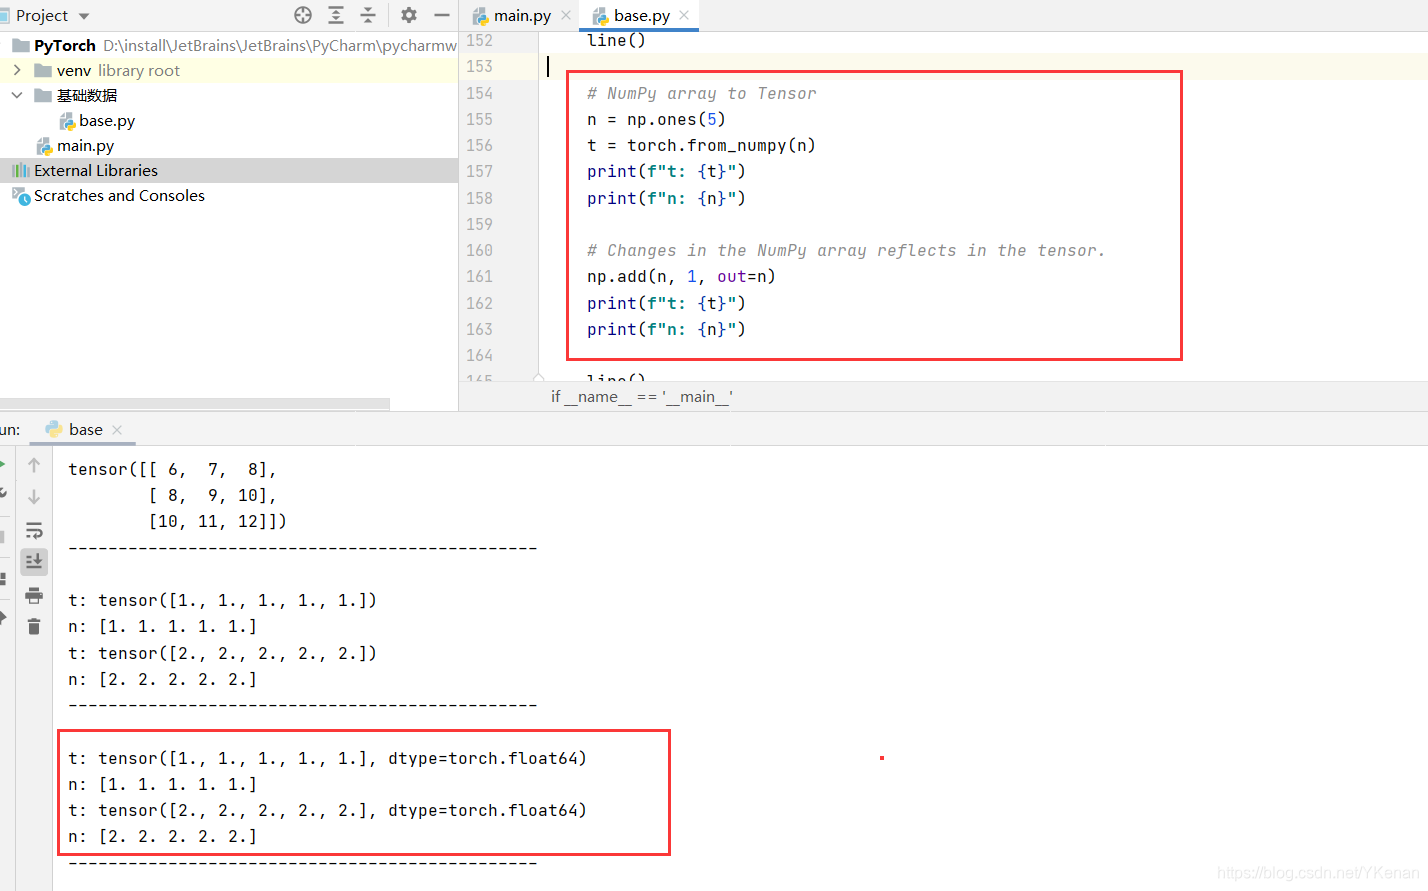Image resolution: width=1428 pixels, height=891 pixels.
Task: Open Project panel gear settings
Action: click(409, 15)
